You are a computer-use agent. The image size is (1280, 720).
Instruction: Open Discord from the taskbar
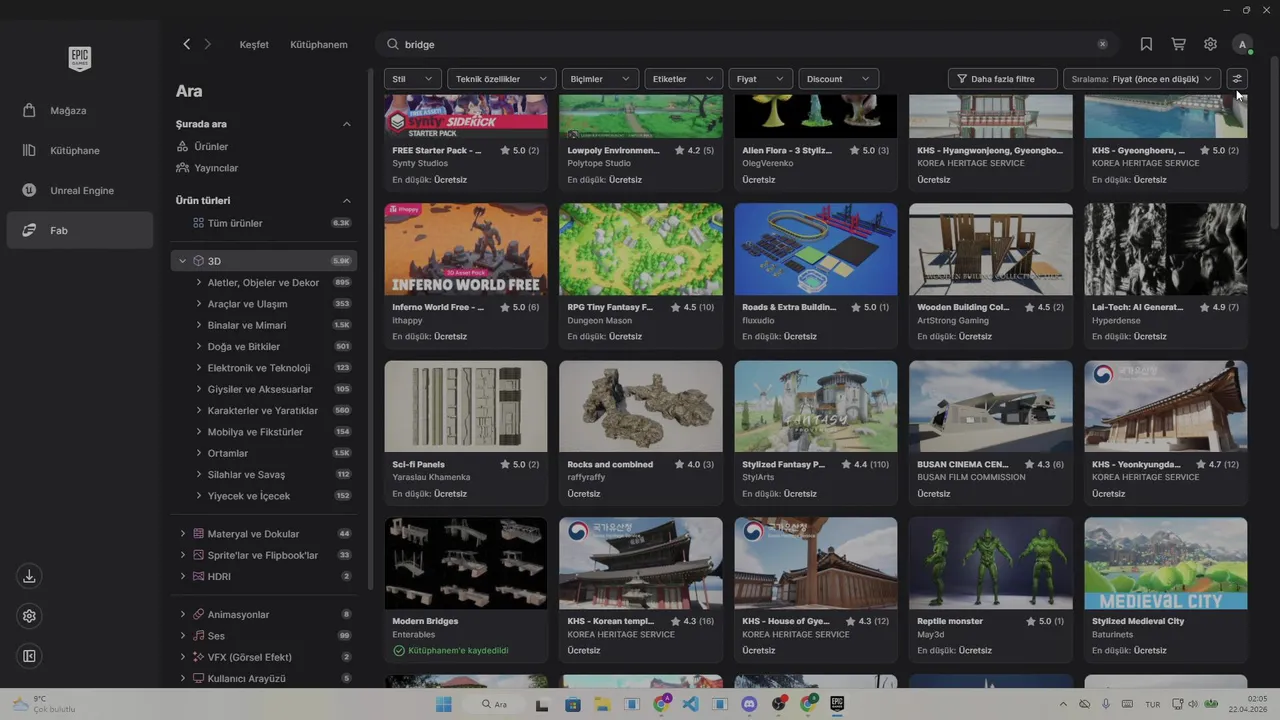pyautogui.click(x=749, y=704)
